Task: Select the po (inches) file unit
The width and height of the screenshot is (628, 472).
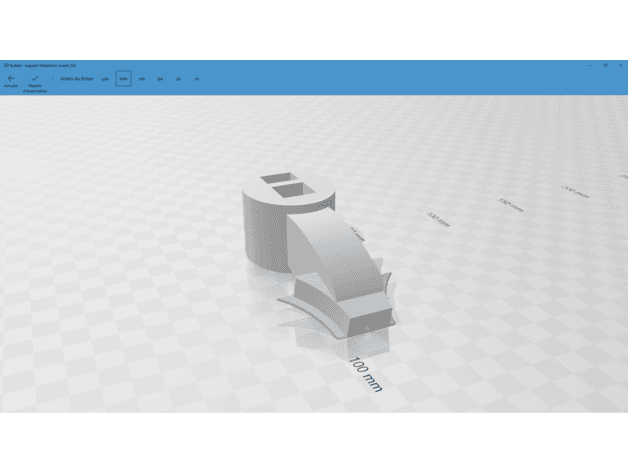Action: click(x=160, y=79)
